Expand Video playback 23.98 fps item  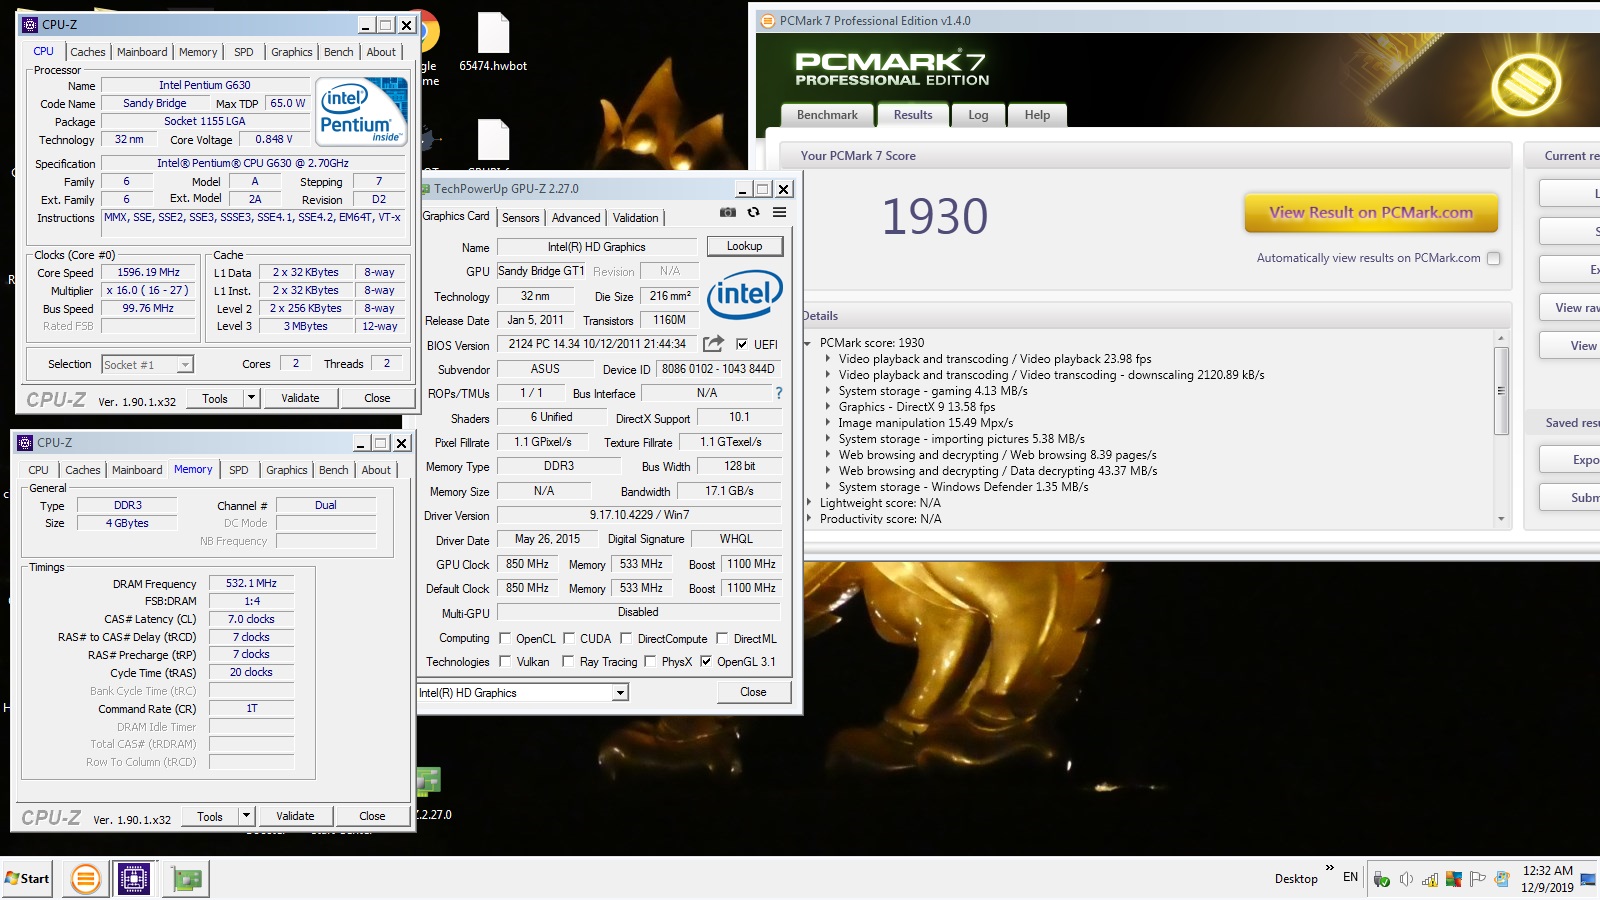[x=828, y=359]
